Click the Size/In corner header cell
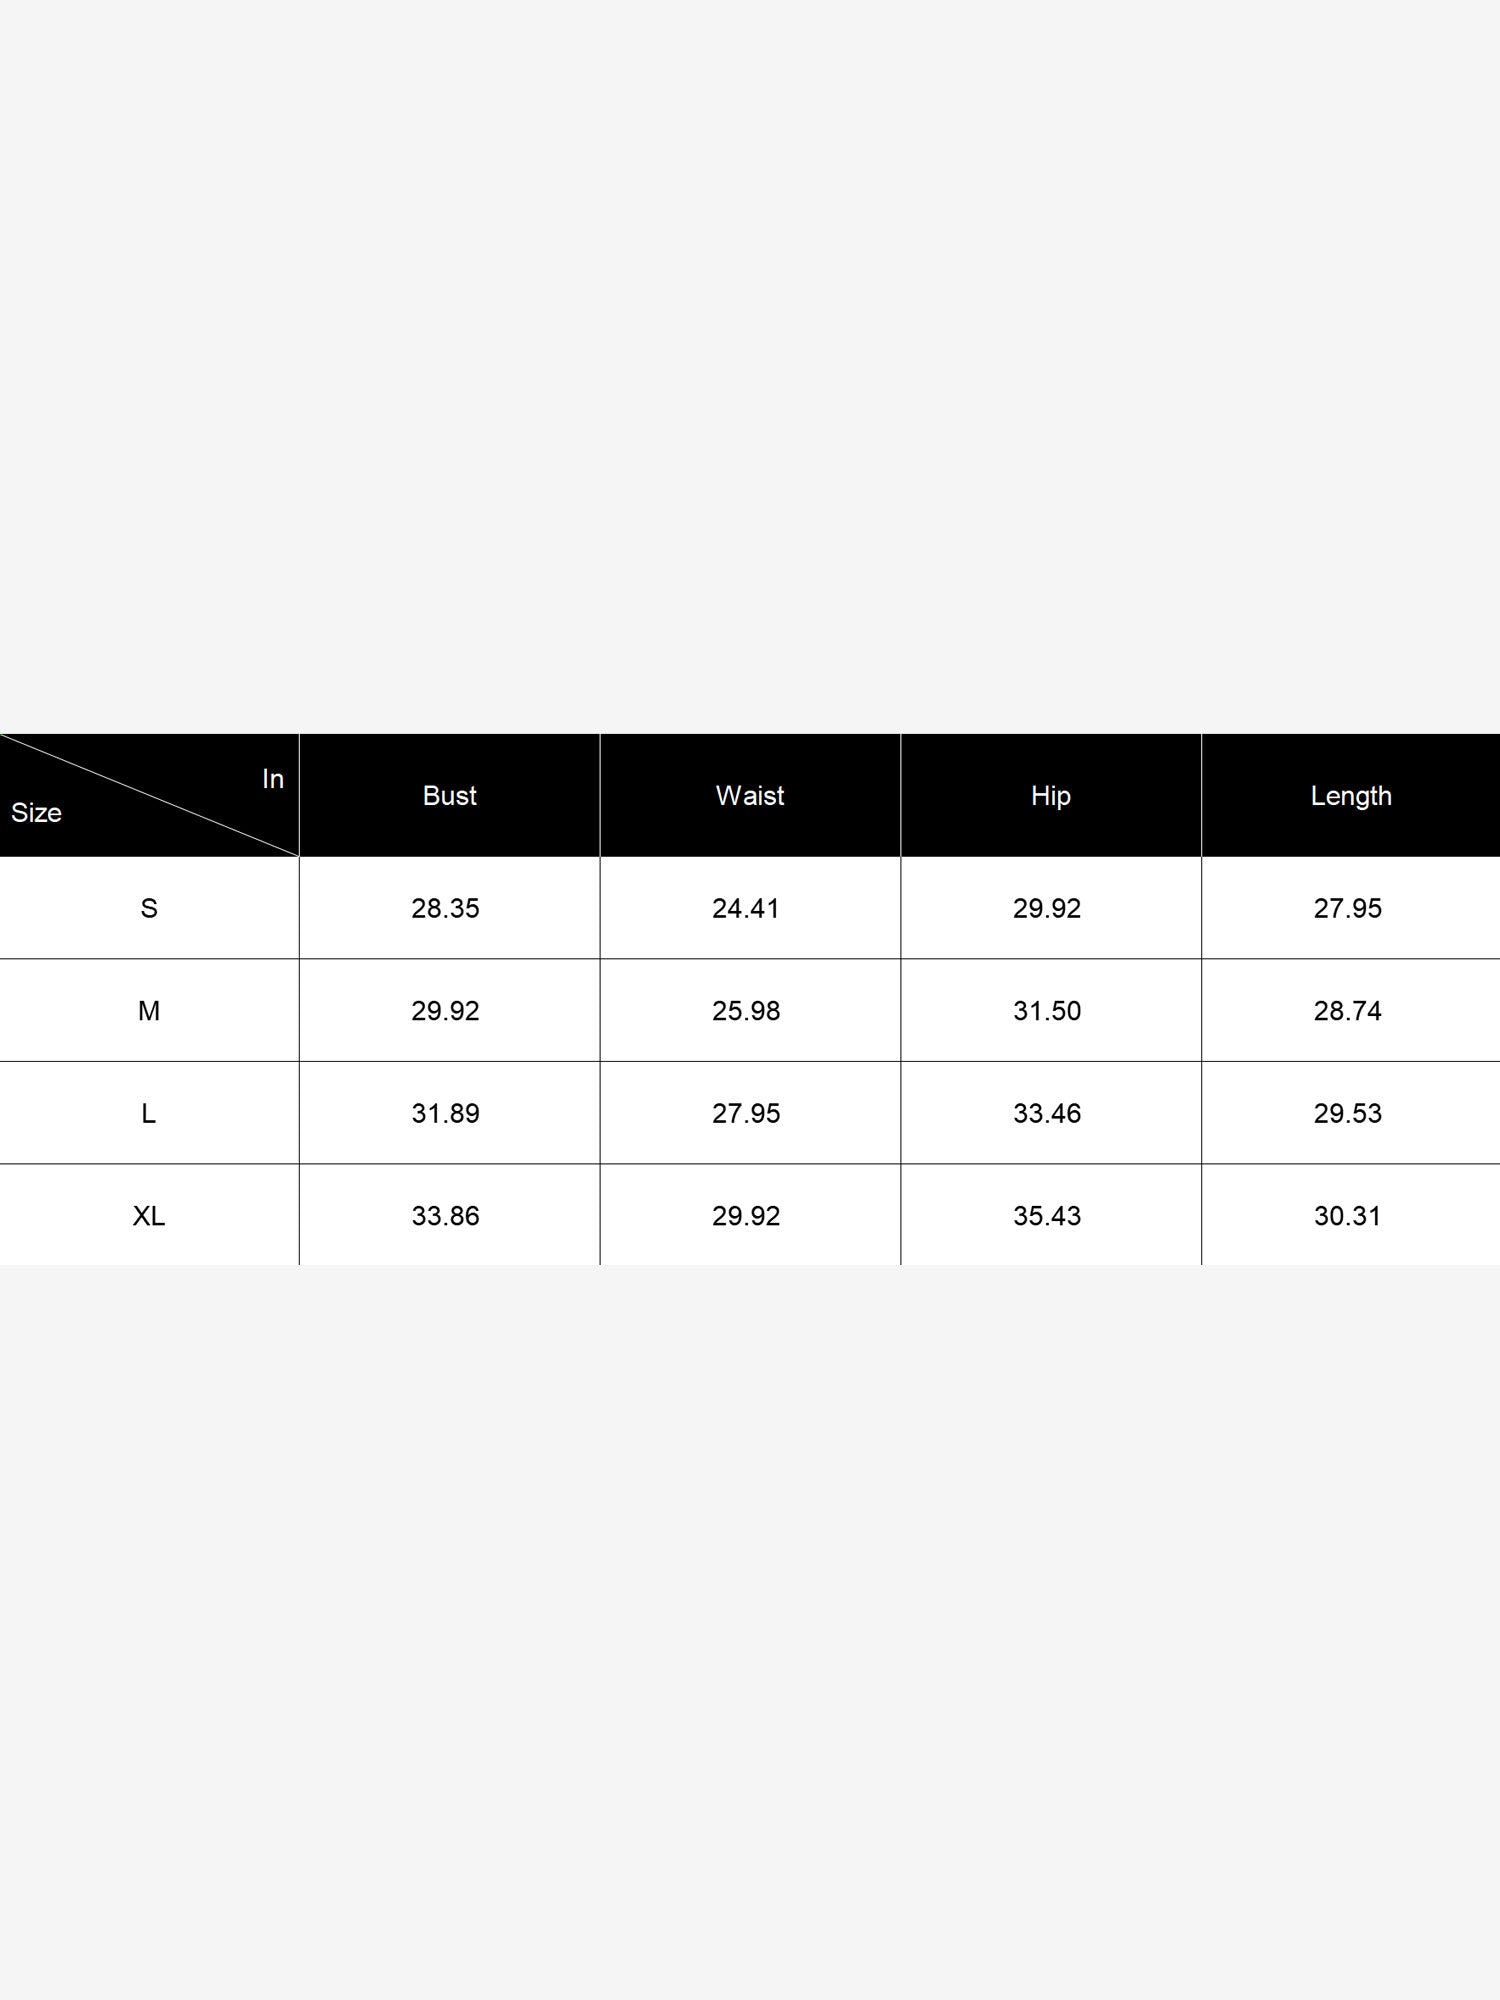Image resolution: width=1500 pixels, height=2000 pixels. 149,795
